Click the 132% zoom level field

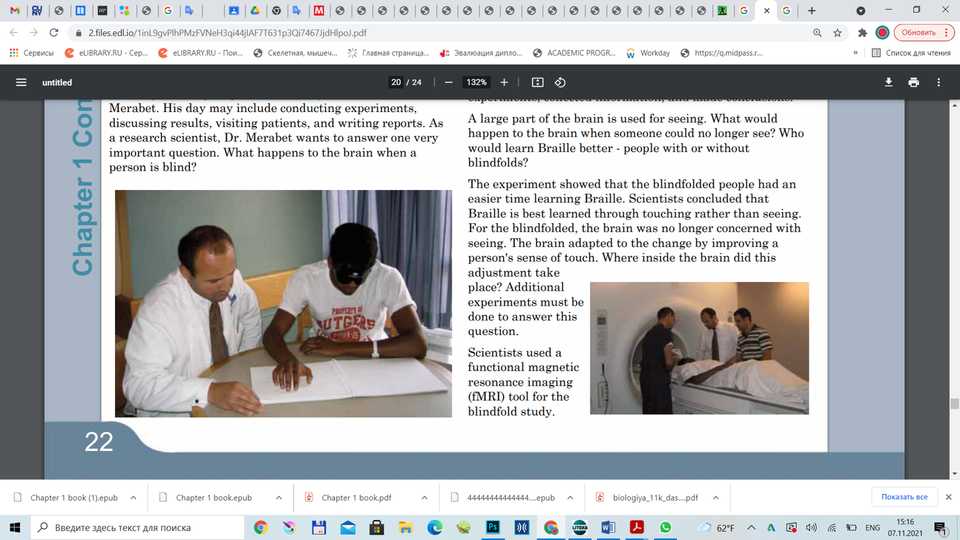476,82
